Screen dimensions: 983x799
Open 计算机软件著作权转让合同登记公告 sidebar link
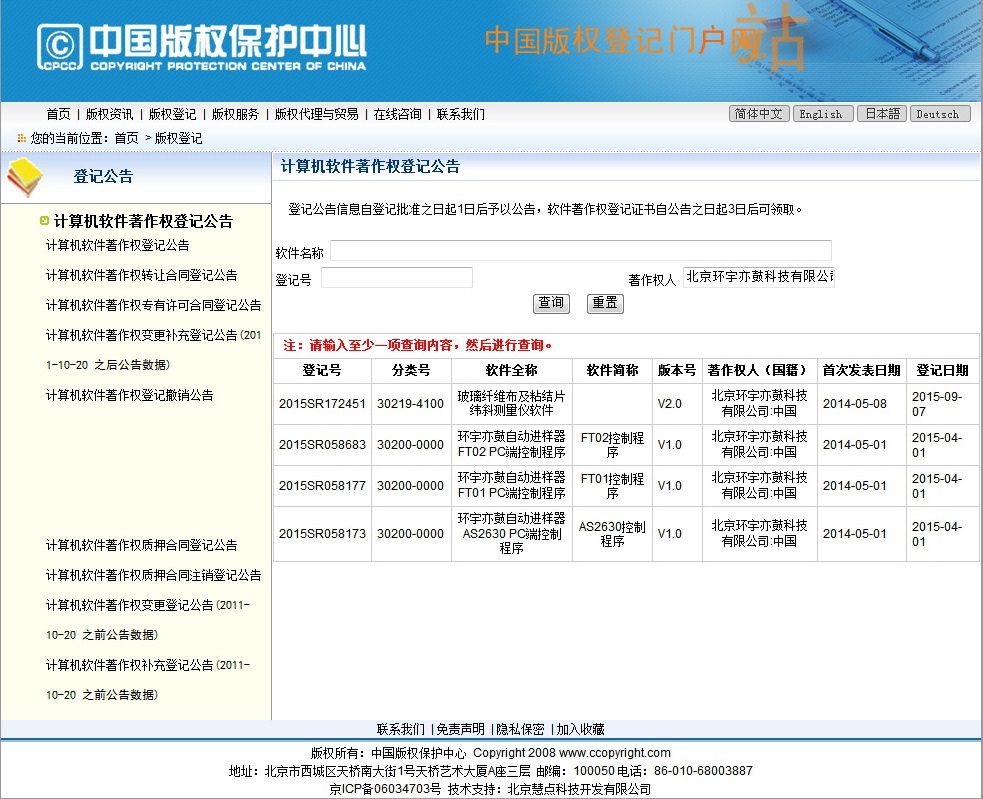[x=141, y=275]
